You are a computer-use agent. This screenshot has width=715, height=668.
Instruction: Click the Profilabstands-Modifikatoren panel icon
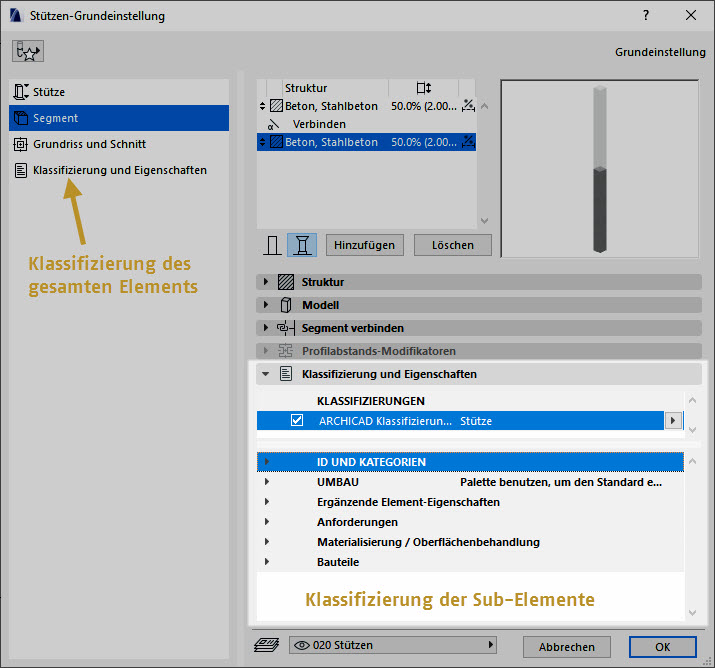point(286,351)
